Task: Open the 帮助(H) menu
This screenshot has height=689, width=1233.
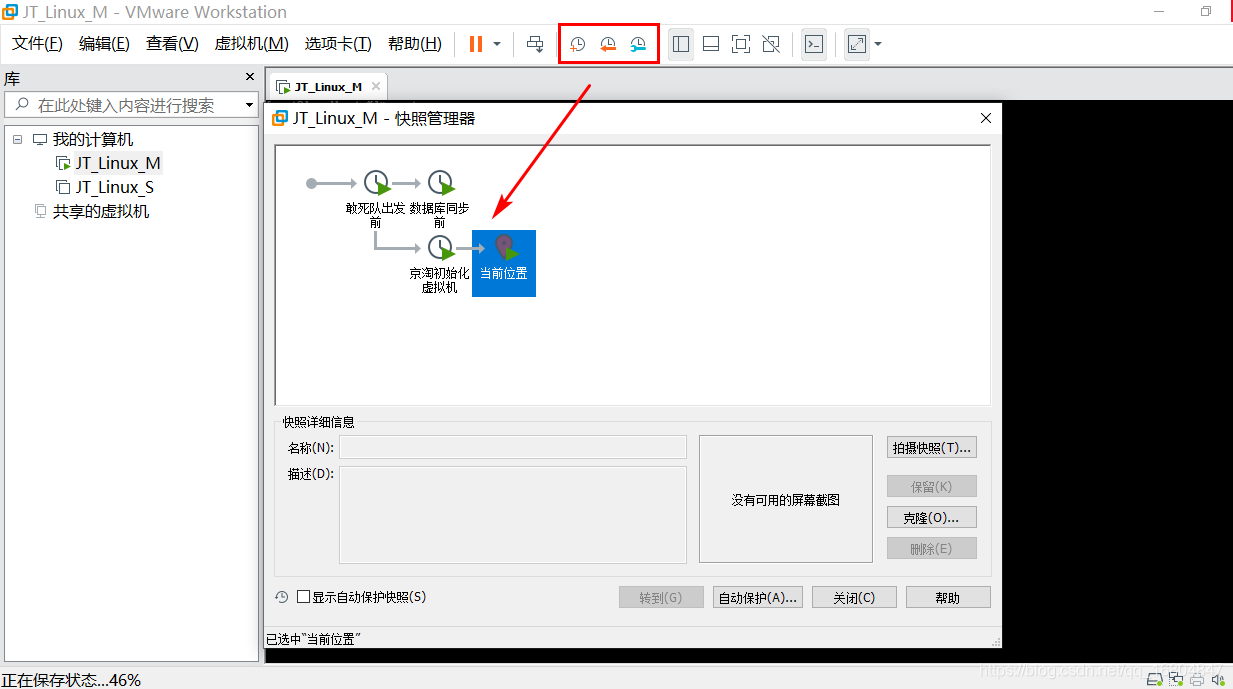Action: pyautogui.click(x=414, y=44)
